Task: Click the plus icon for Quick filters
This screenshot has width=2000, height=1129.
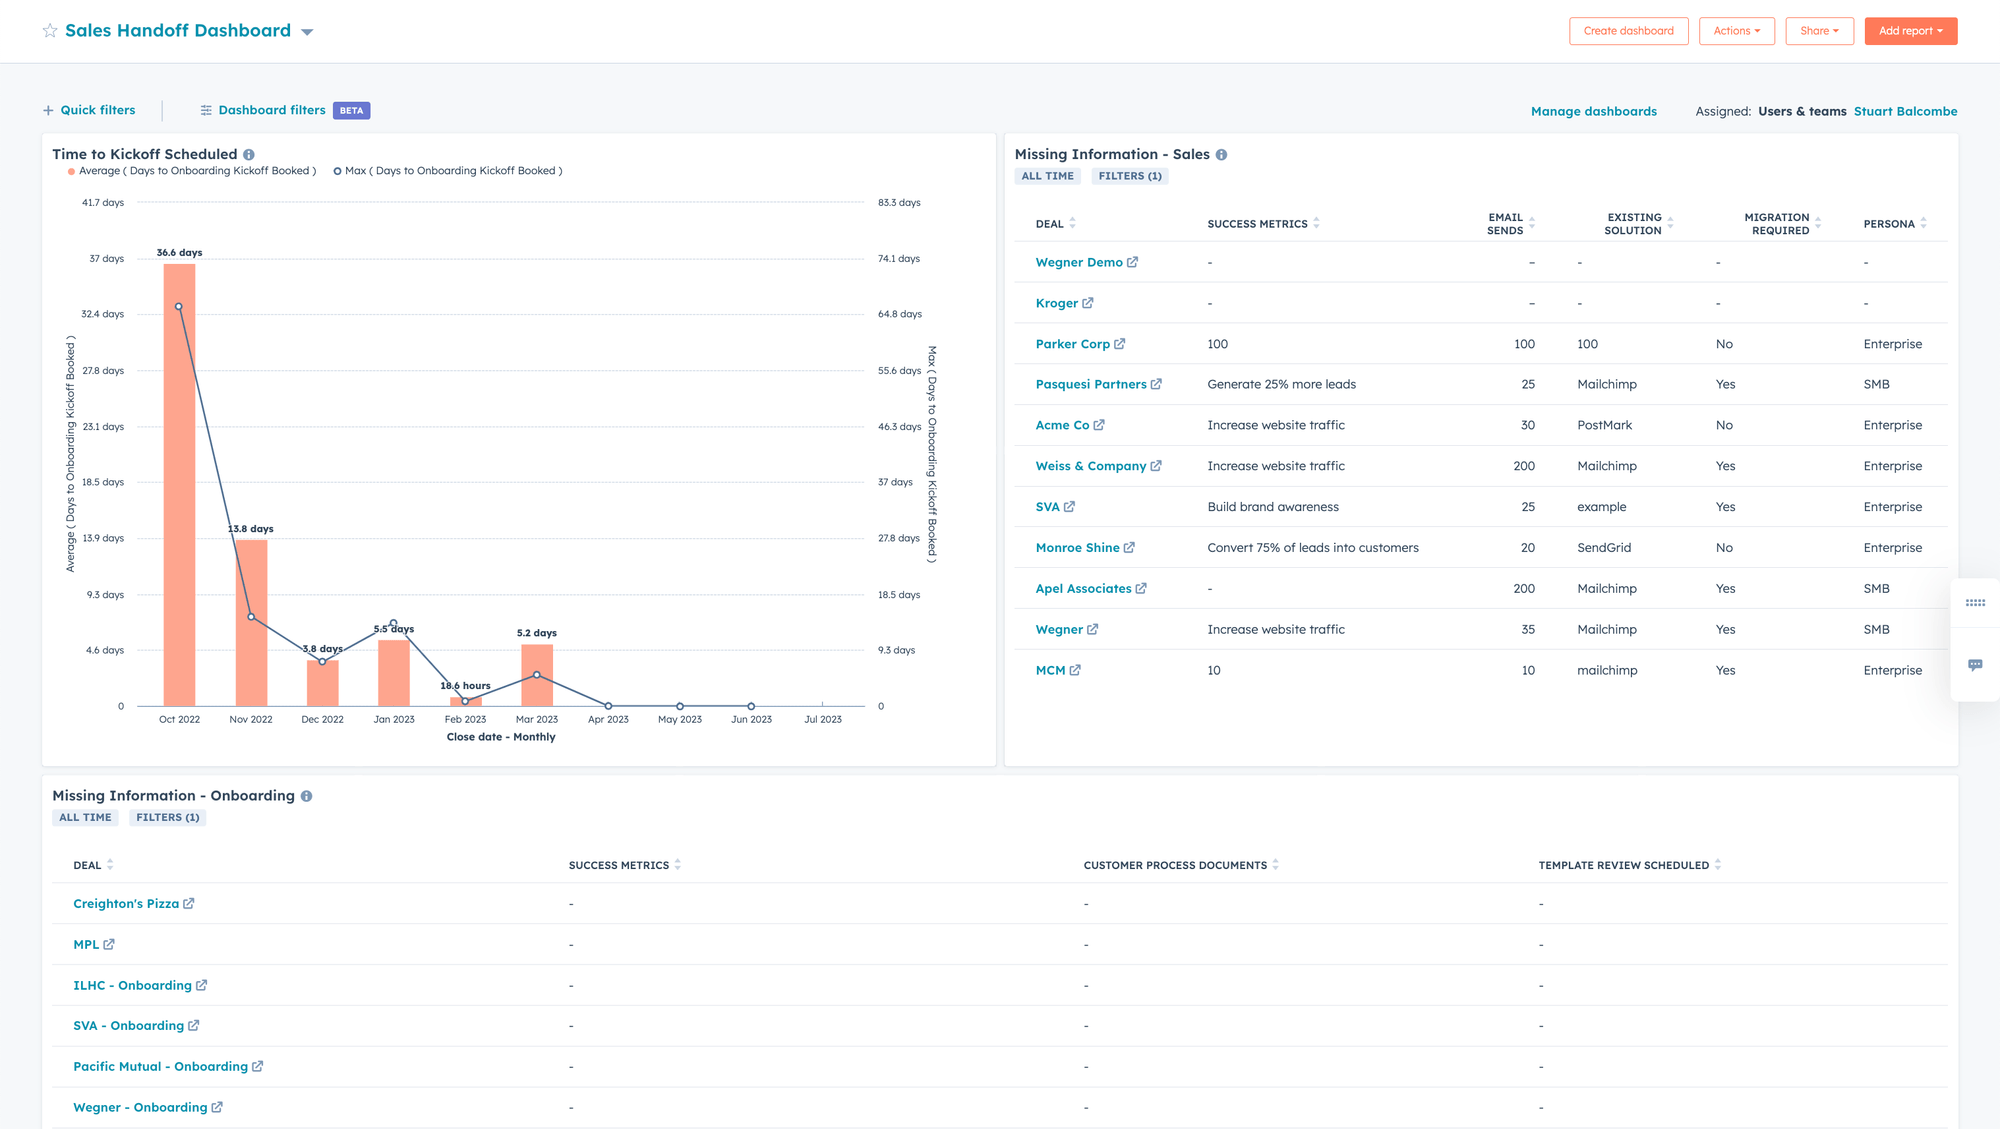Action: click(48, 111)
